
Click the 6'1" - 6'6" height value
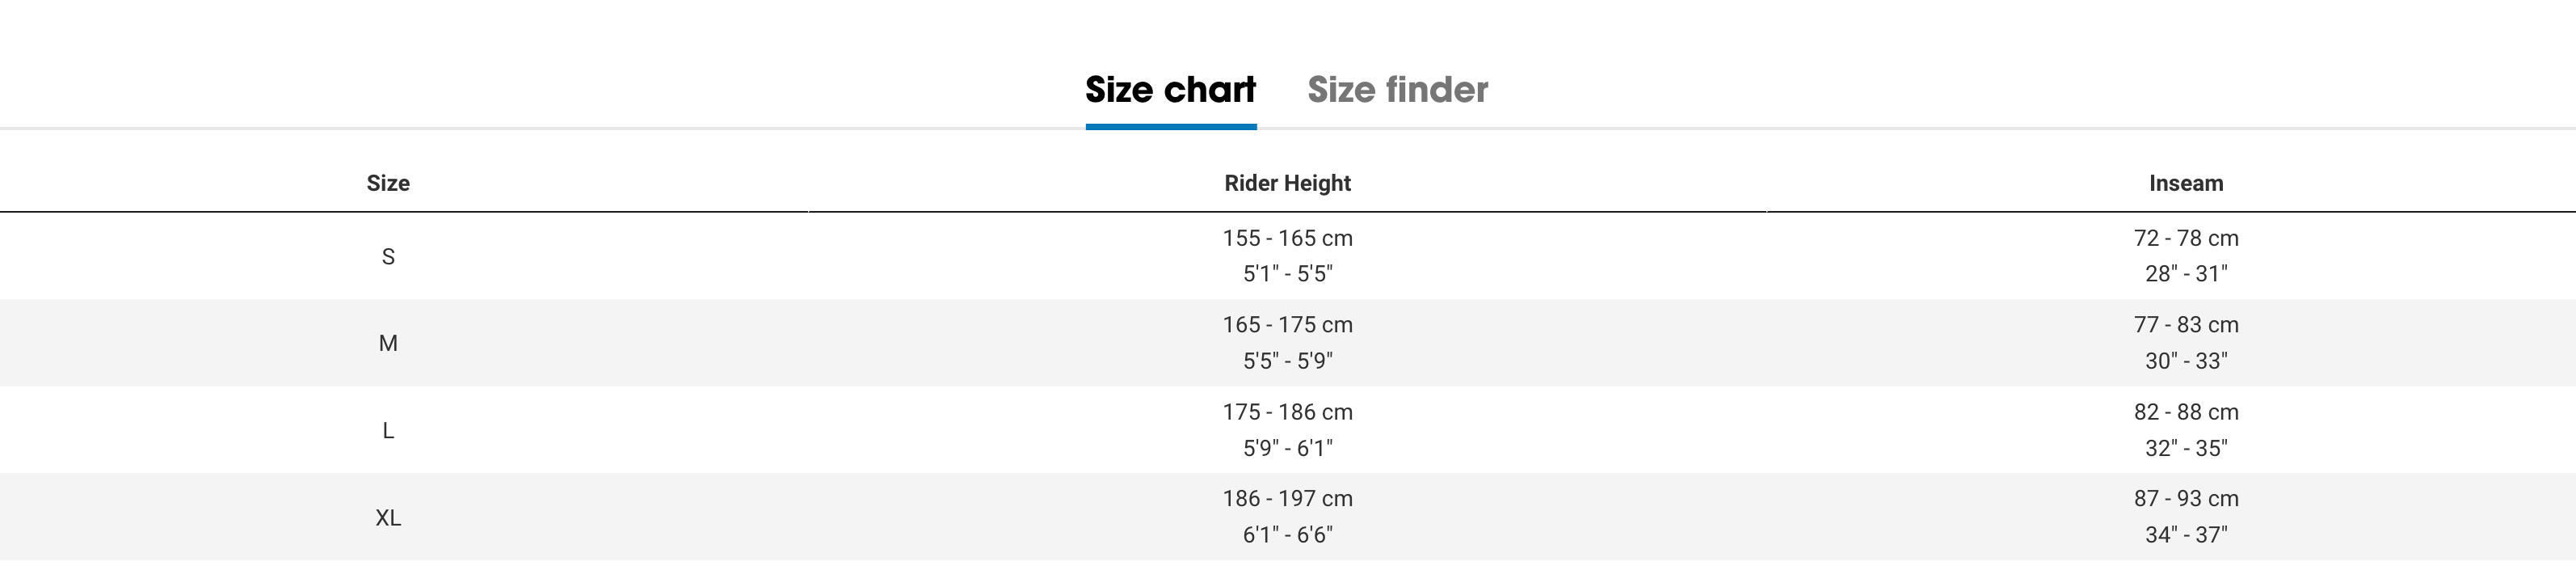[x=1287, y=535]
